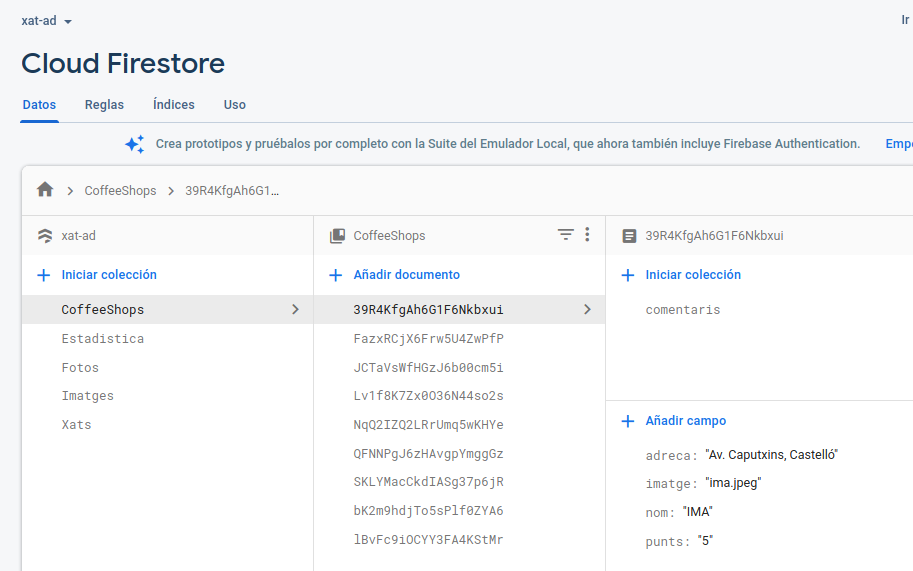913x571 pixels.
Task: Go to the Uso tab
Action: (x=235, y=105)
